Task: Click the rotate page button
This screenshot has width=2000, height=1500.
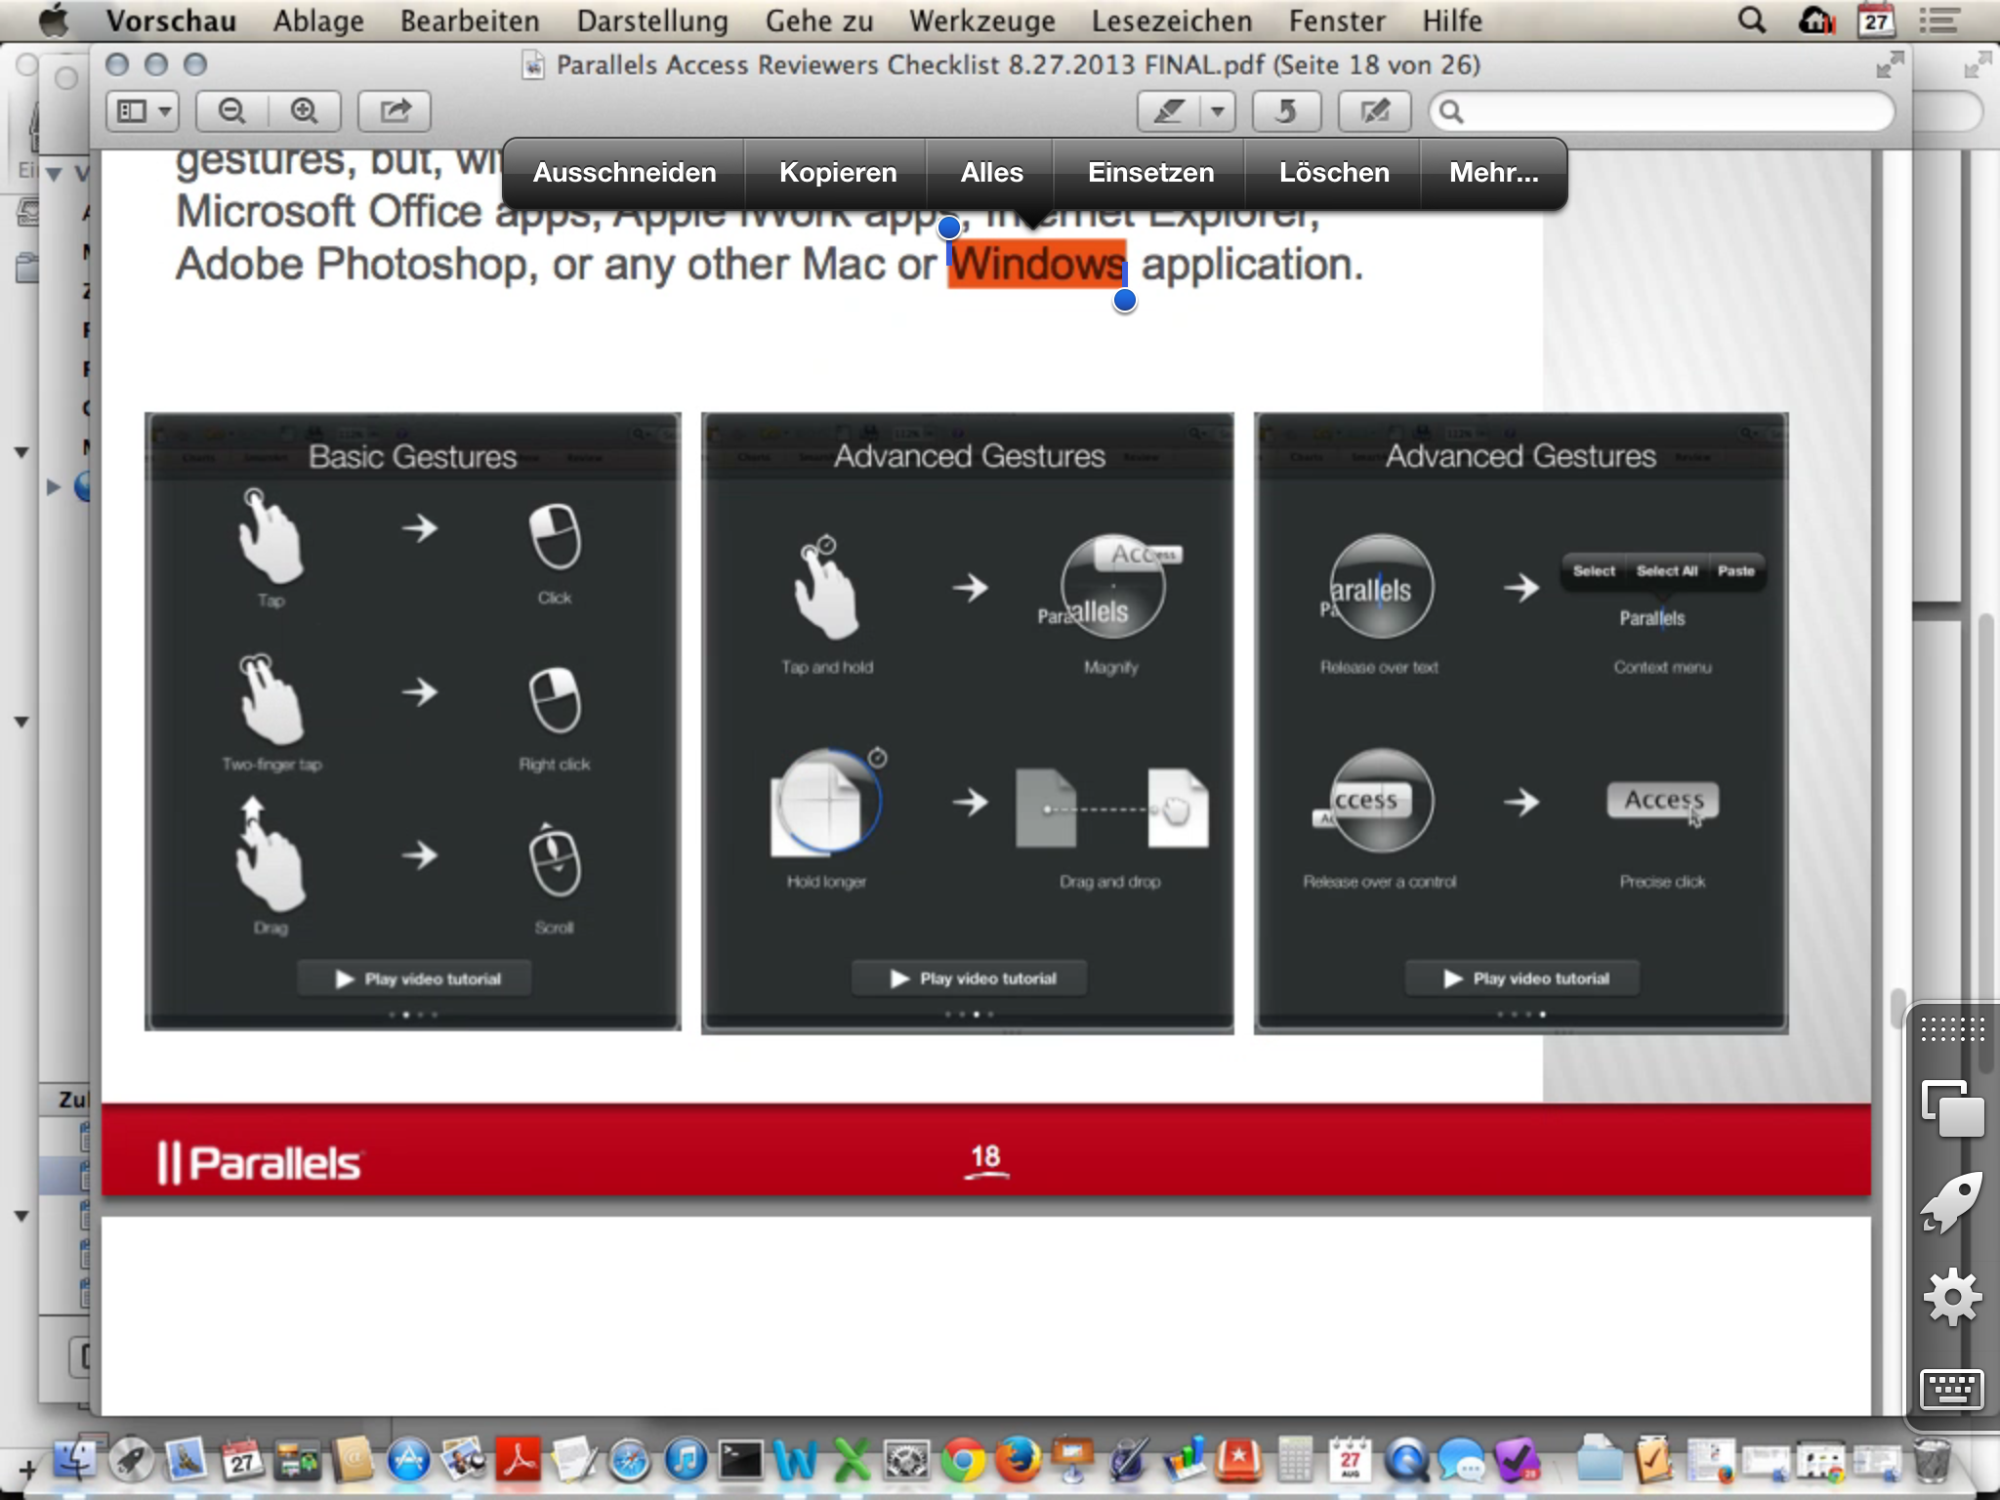Action: (1286, 110)
